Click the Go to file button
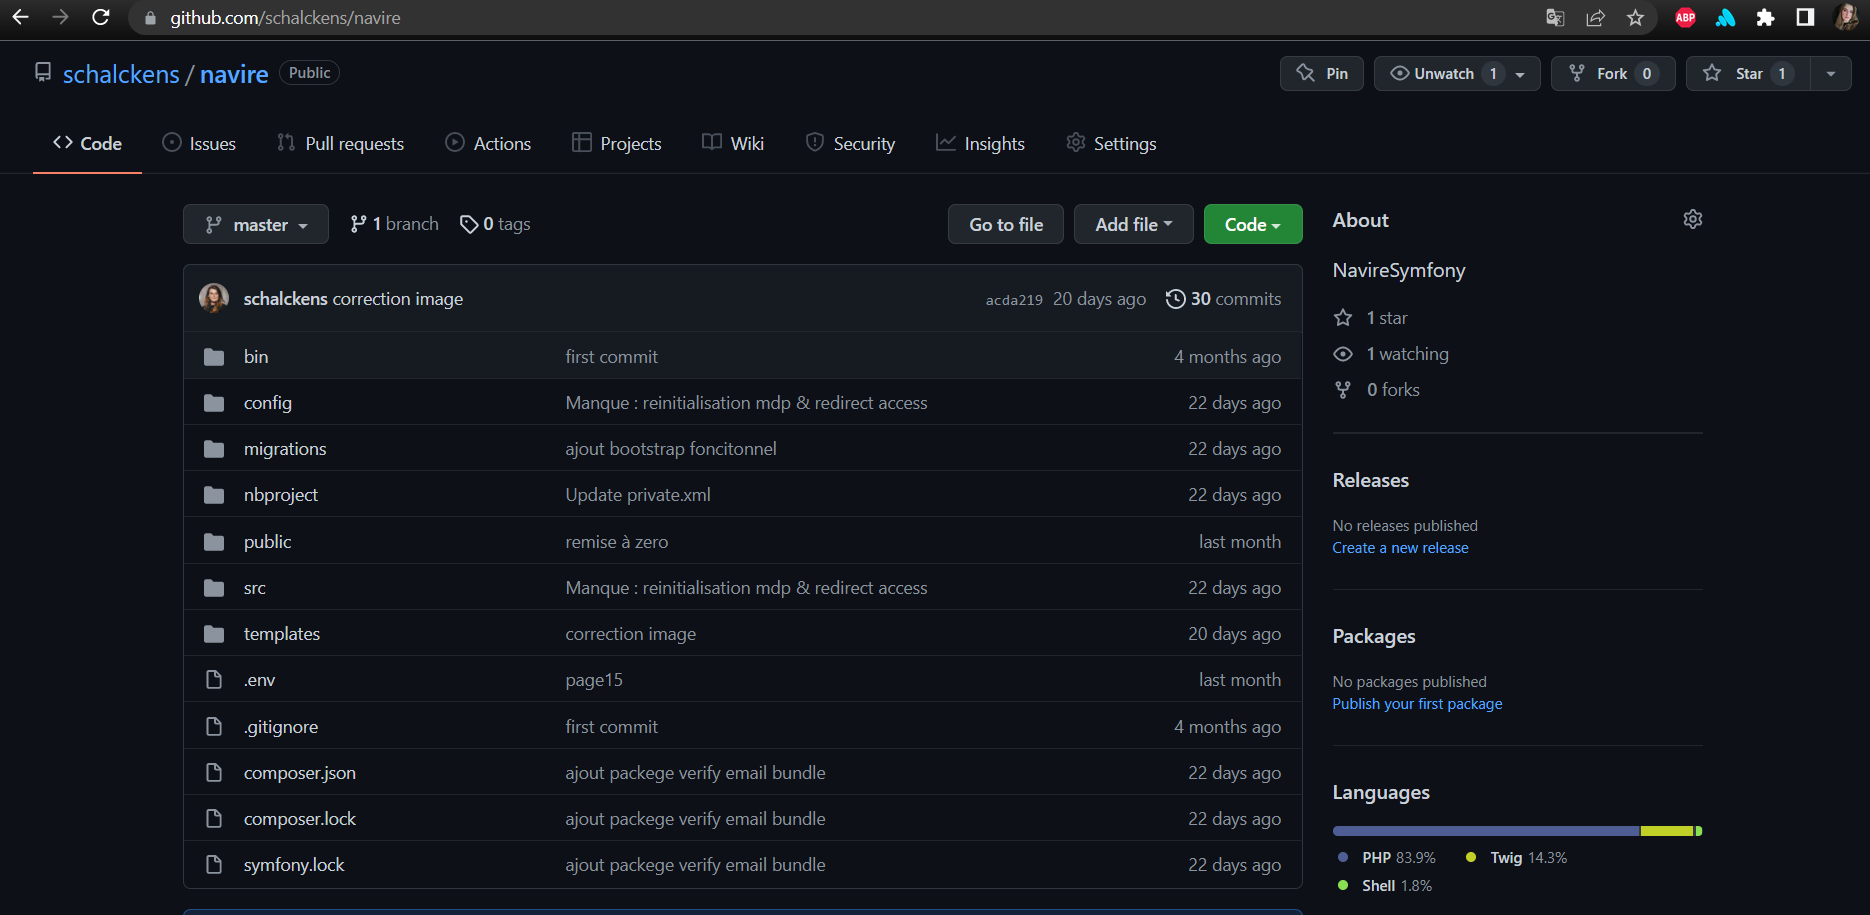 tap(1006, 224)
